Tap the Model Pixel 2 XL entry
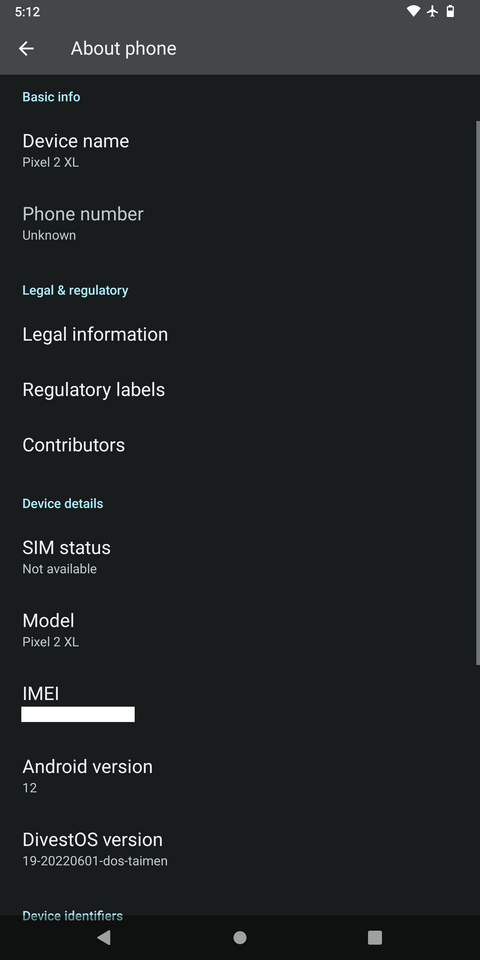Image resolution: width=480 pixels, height=960 pixels. click(238, 630)
